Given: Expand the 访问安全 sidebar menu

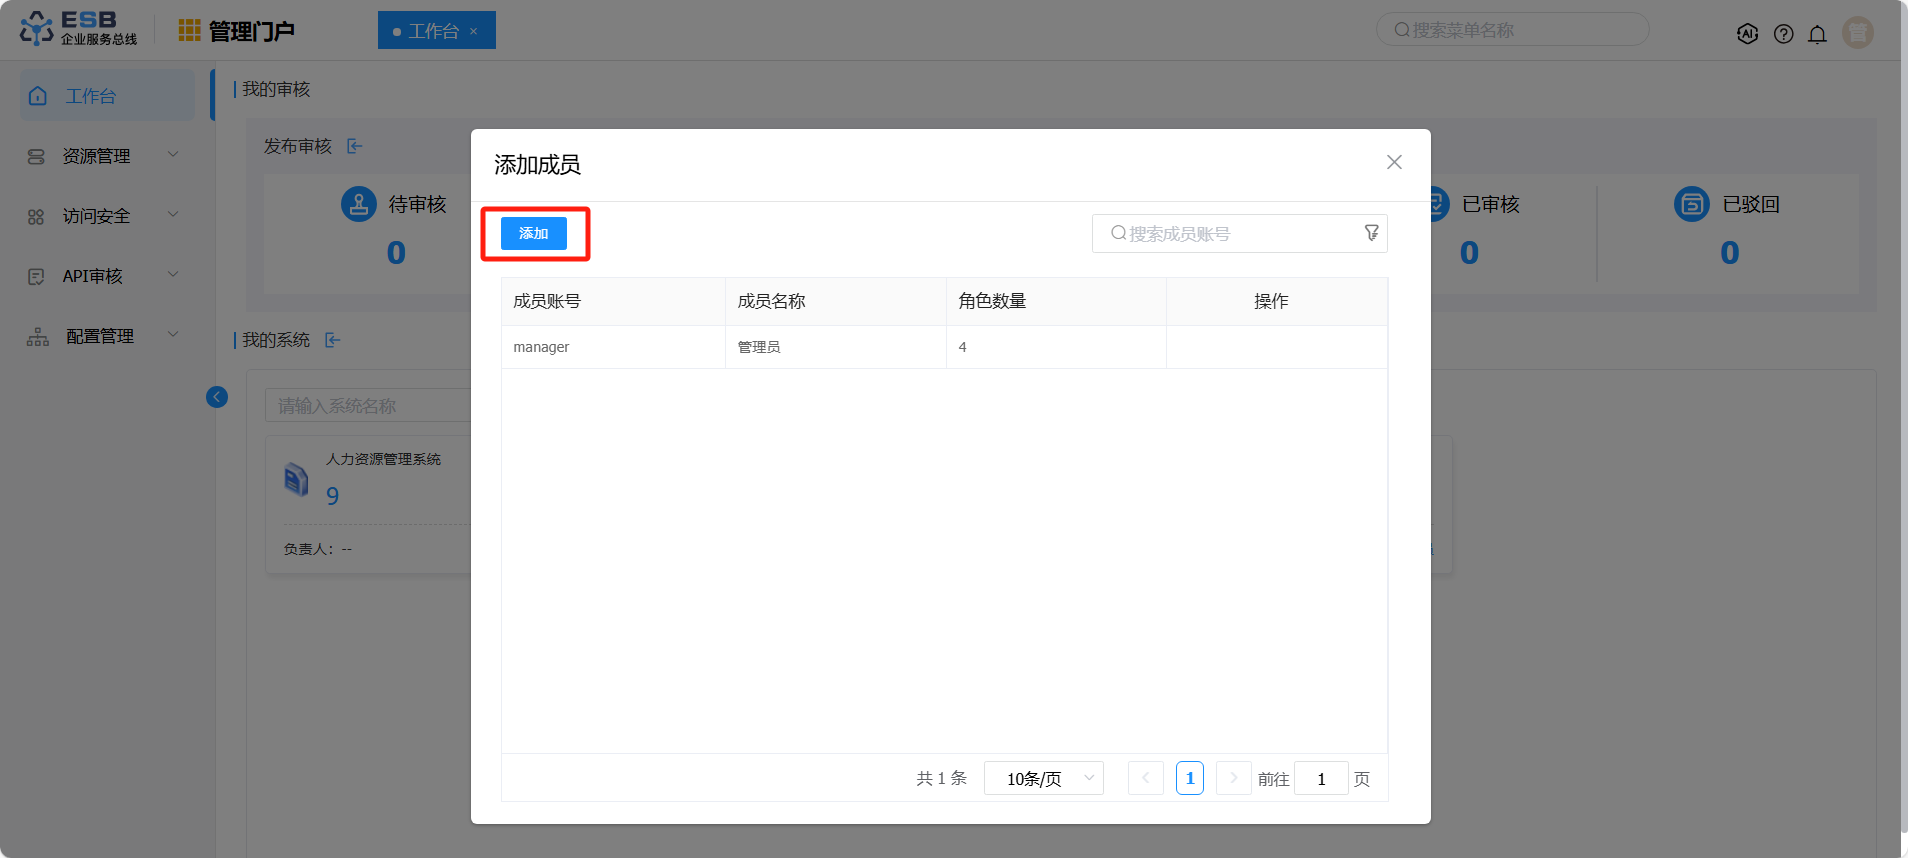Looking at the screenshot, I should (x=104, y=216).
